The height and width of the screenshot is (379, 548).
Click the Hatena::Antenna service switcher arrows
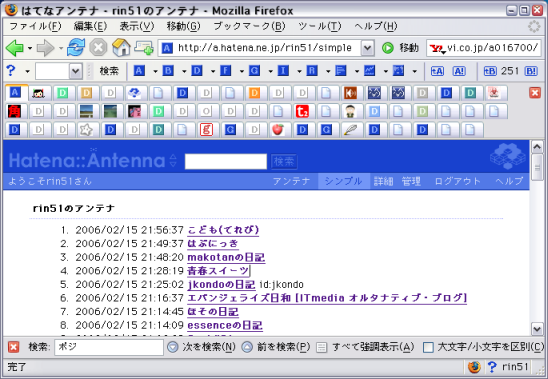click(x=173, y=160)
